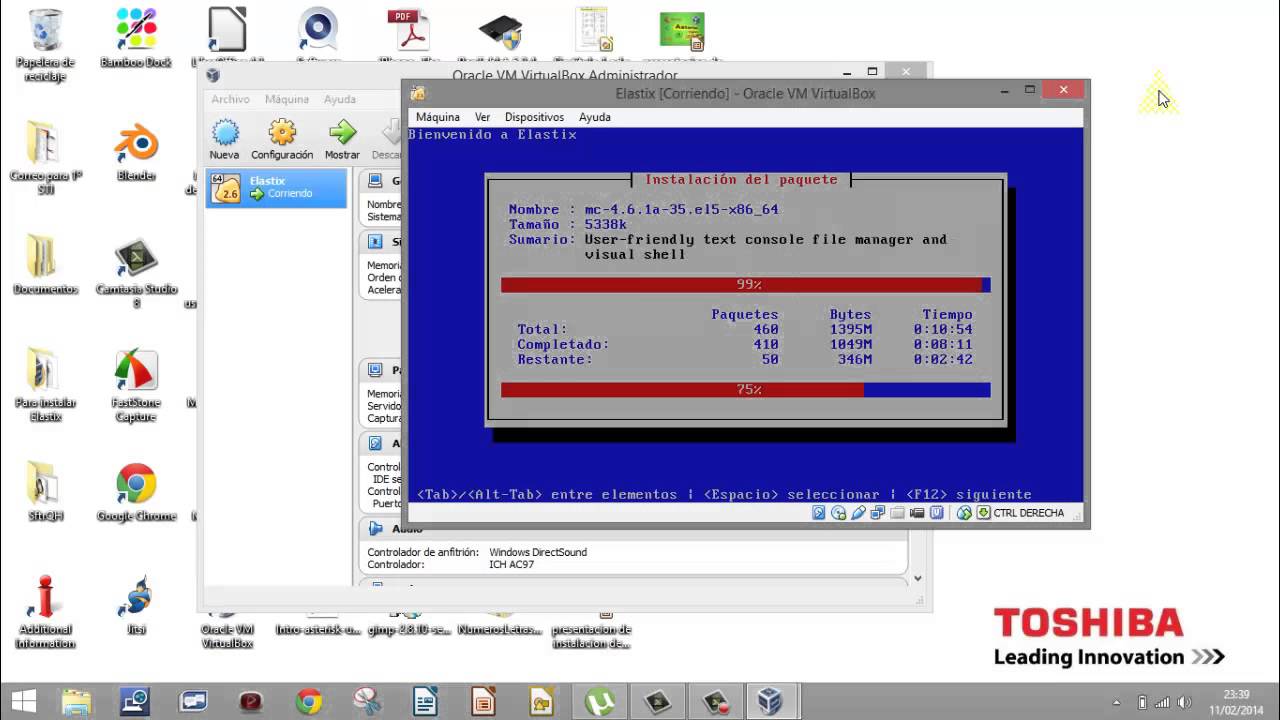Click Windows DirectSound audio driver text
1280x720 pixels.
point(538,552)
